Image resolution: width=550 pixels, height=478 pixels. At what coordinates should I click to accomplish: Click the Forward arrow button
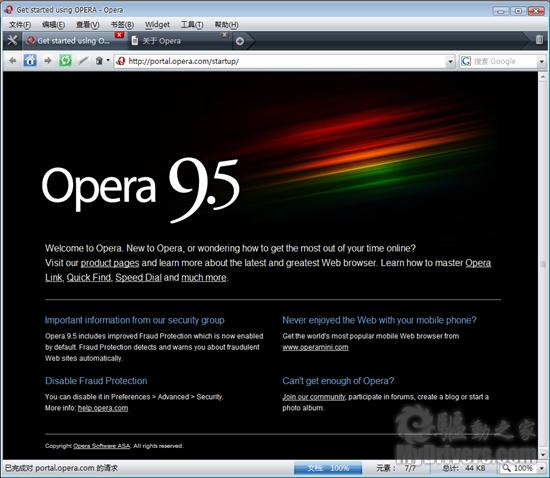tap(48, 61)
